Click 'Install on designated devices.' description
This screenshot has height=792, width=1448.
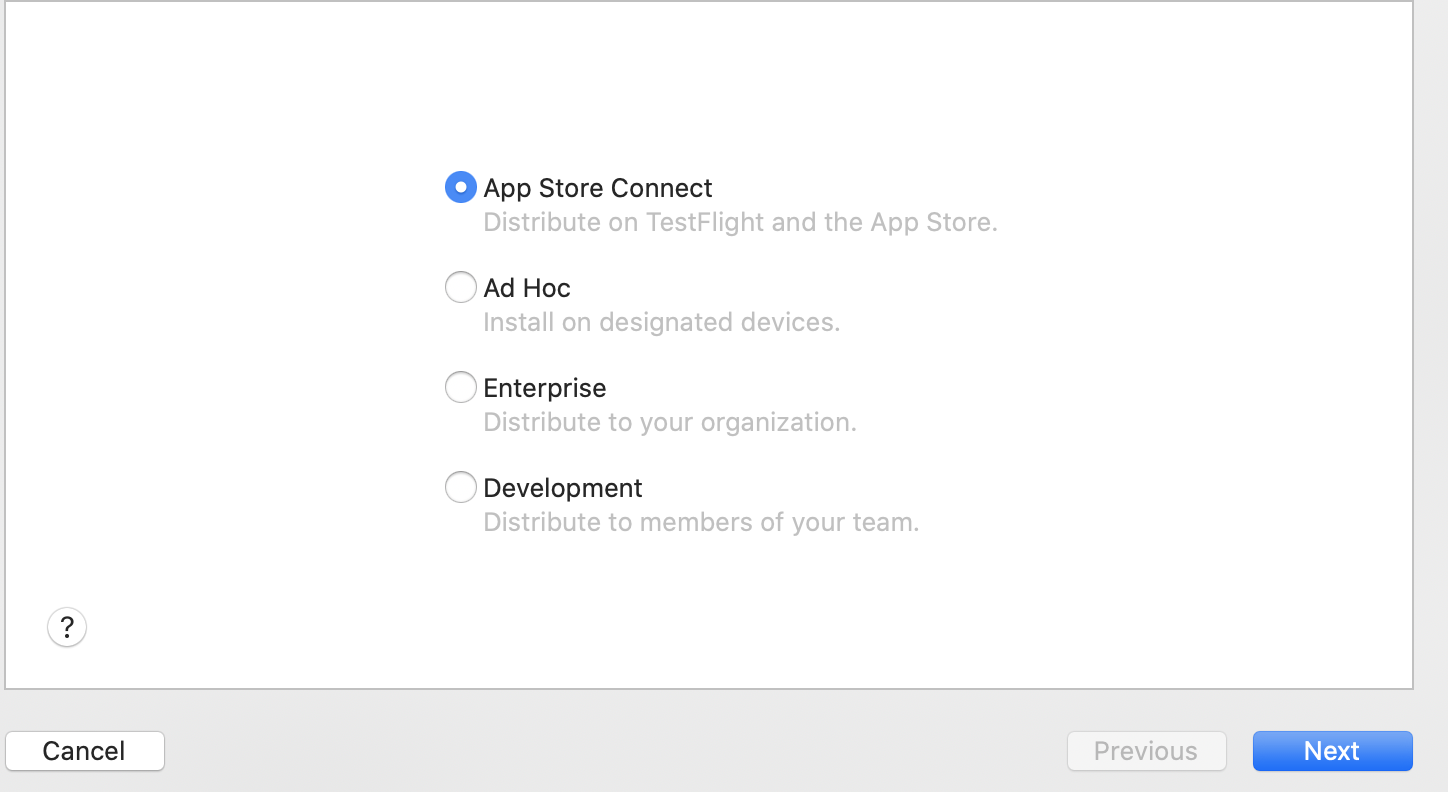pyautogui.click(x=661, y=322)
